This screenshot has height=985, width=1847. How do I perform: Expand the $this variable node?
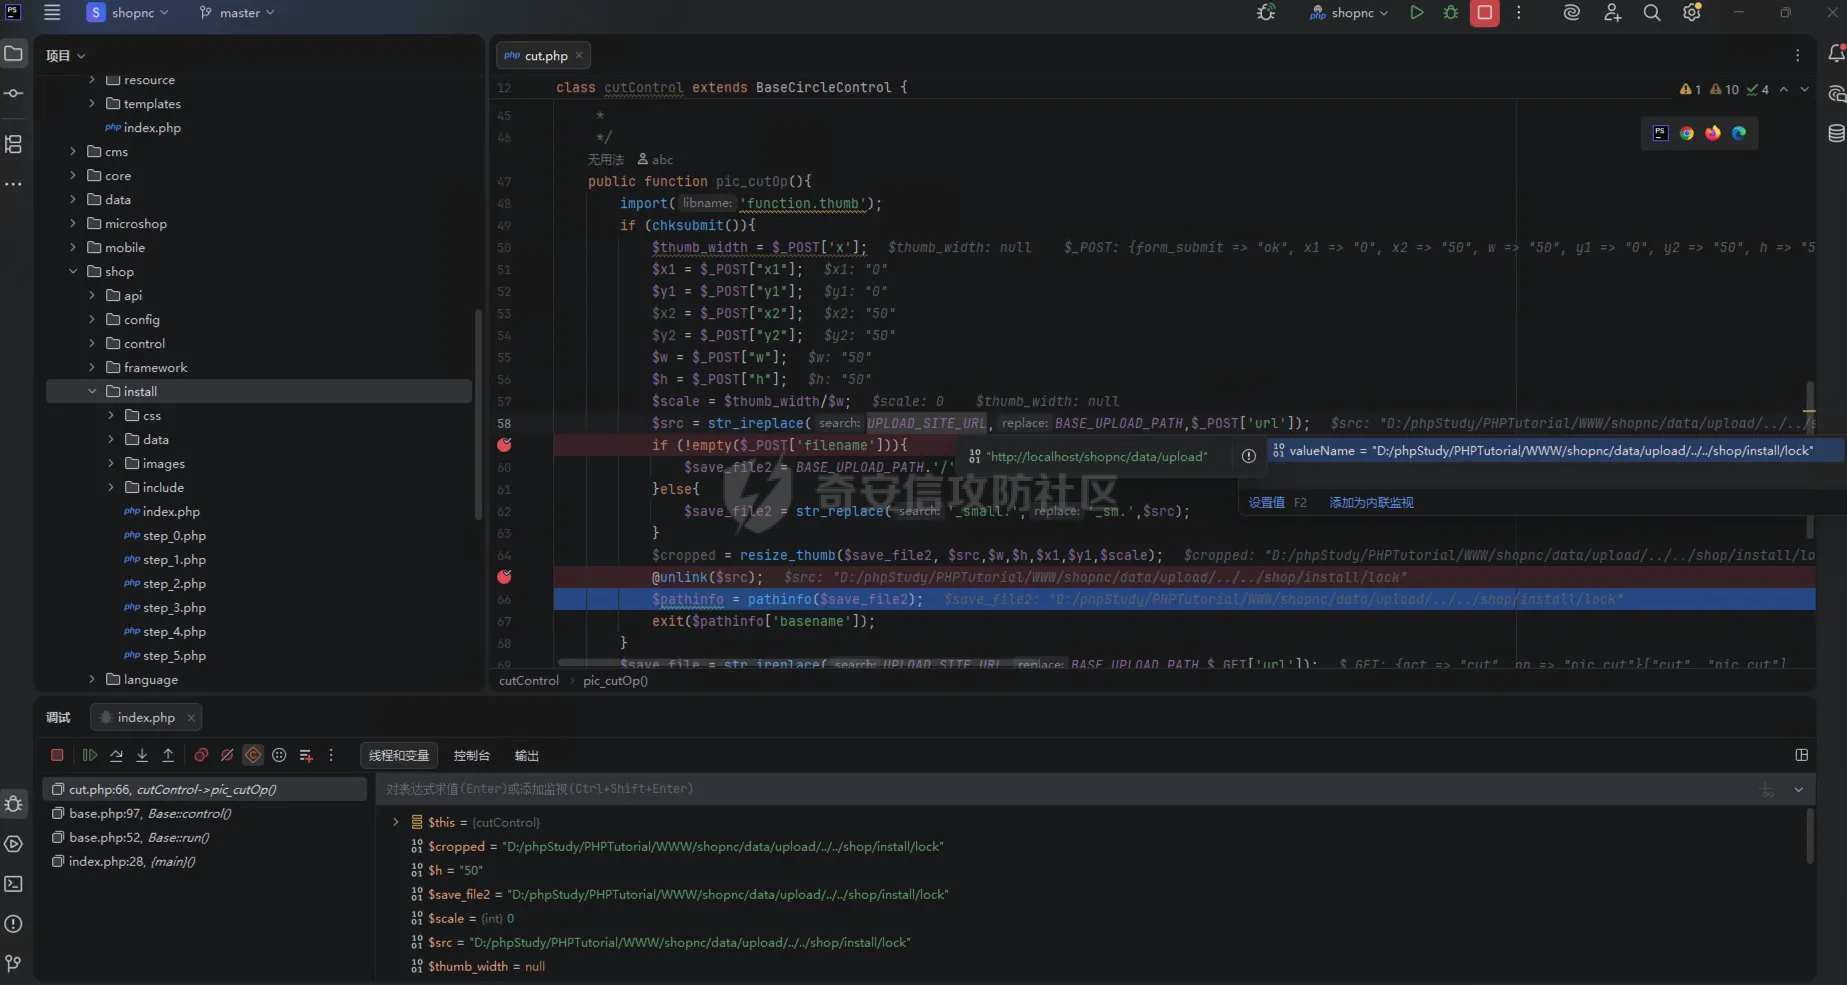[x=396, y=822]
